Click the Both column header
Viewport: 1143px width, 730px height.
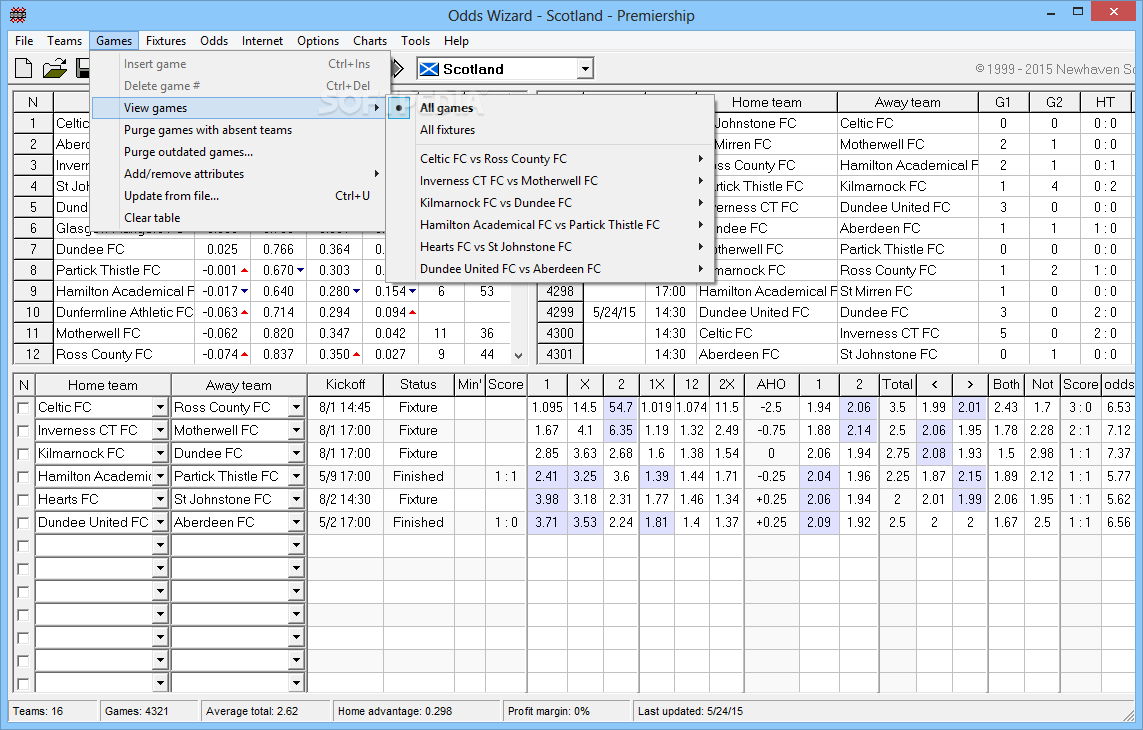(x=1006, y=384)
